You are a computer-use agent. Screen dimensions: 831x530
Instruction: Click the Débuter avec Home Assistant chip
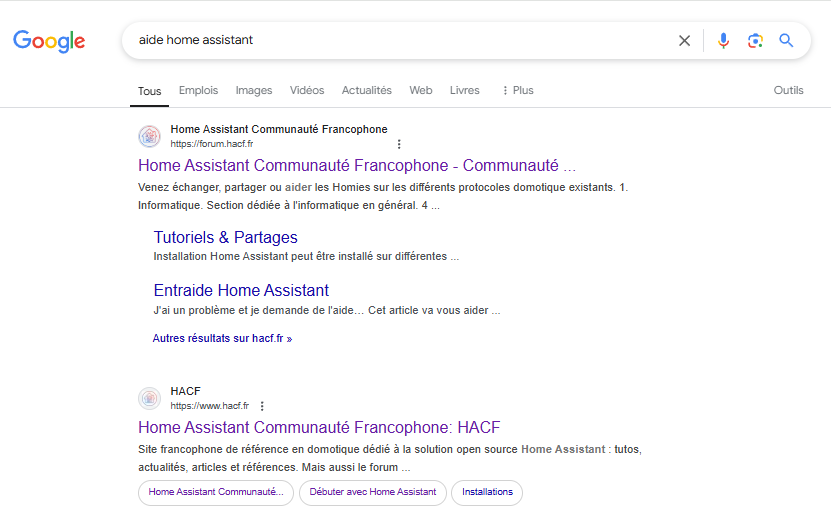point(372,492)
